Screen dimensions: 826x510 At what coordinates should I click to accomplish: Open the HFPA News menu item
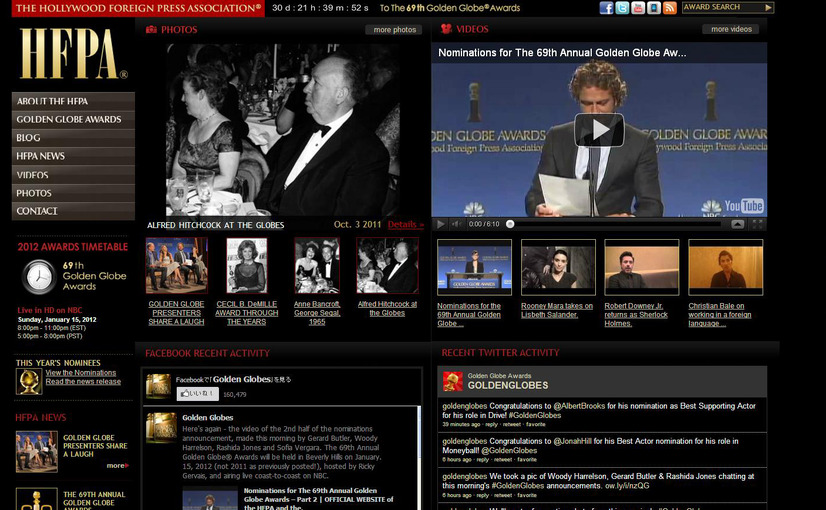point(73,156)
